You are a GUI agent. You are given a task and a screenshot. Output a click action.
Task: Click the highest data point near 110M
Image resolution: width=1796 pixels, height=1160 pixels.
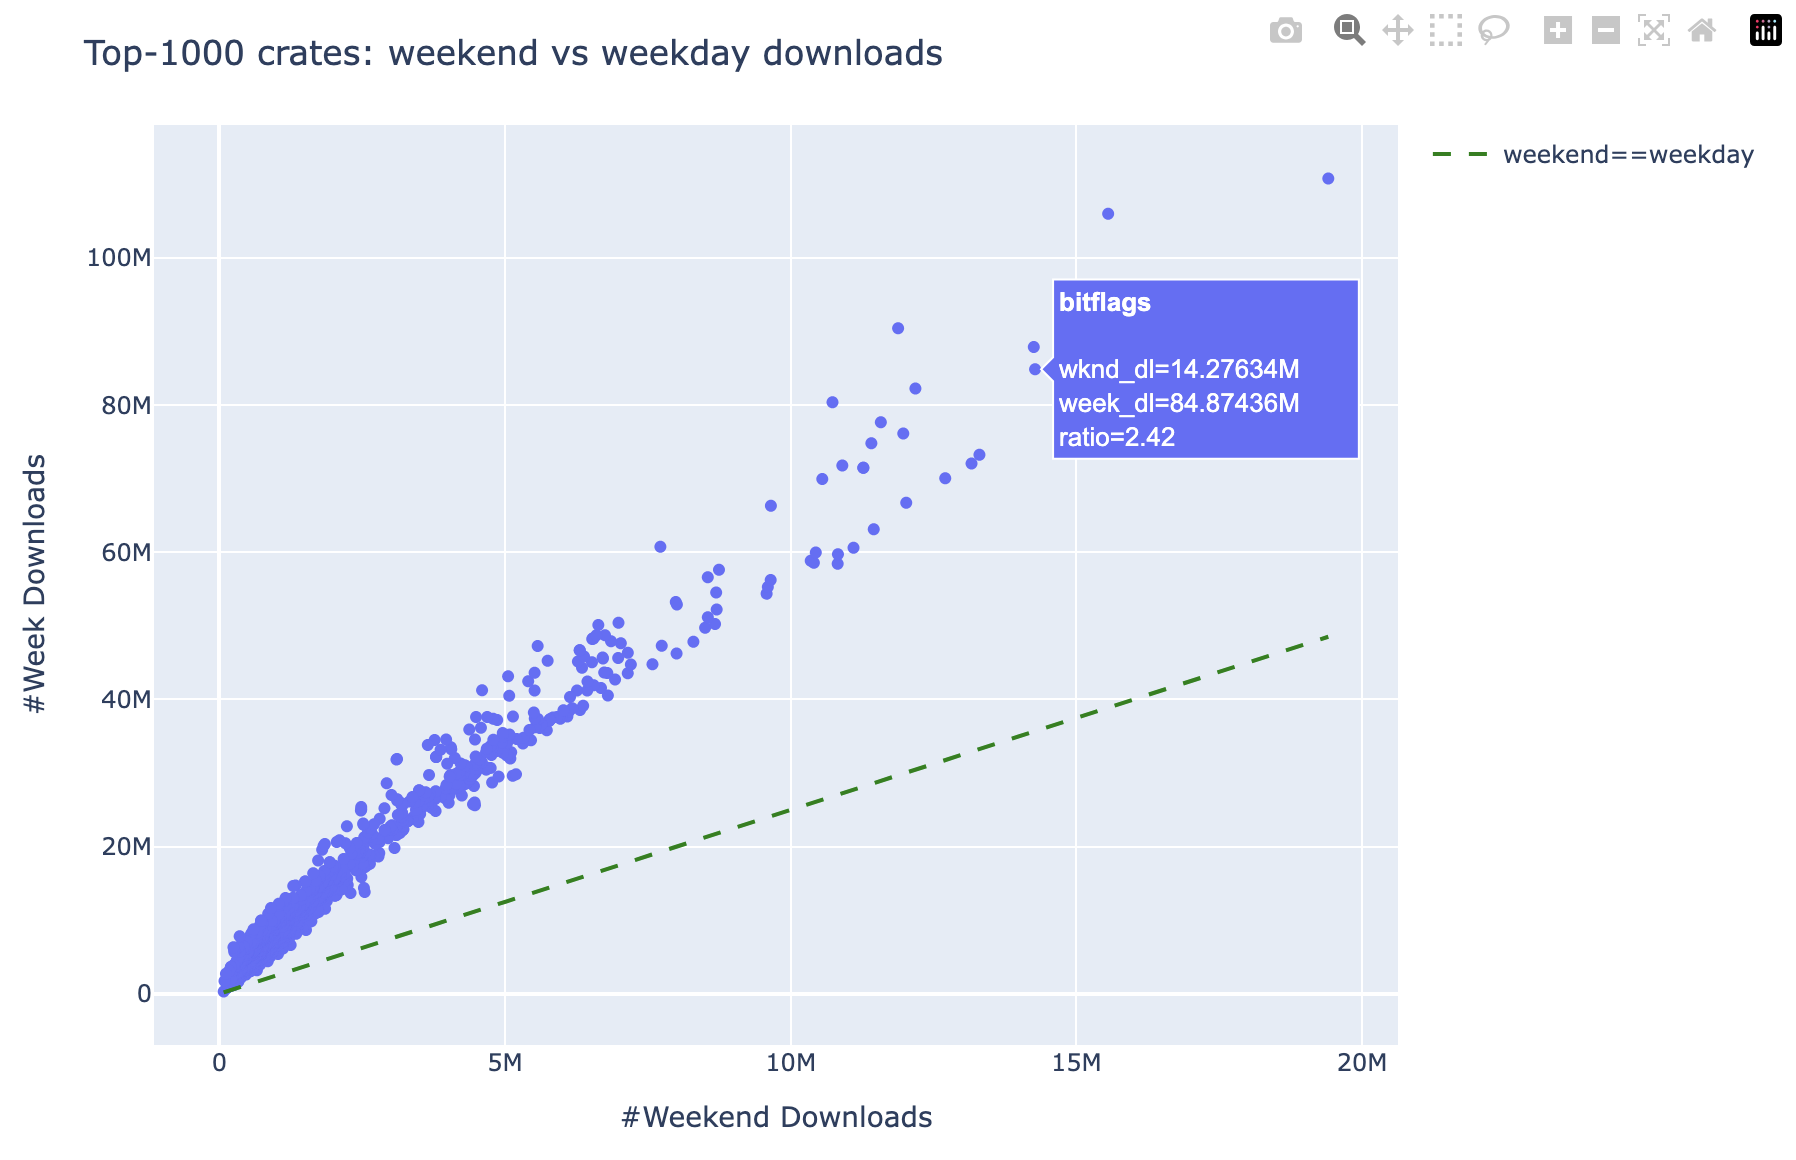click(x=1328, y=179)
